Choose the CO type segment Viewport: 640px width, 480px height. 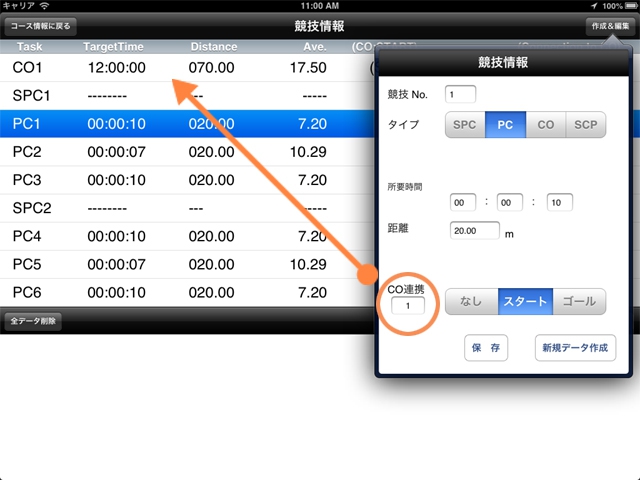coord(545,125)
